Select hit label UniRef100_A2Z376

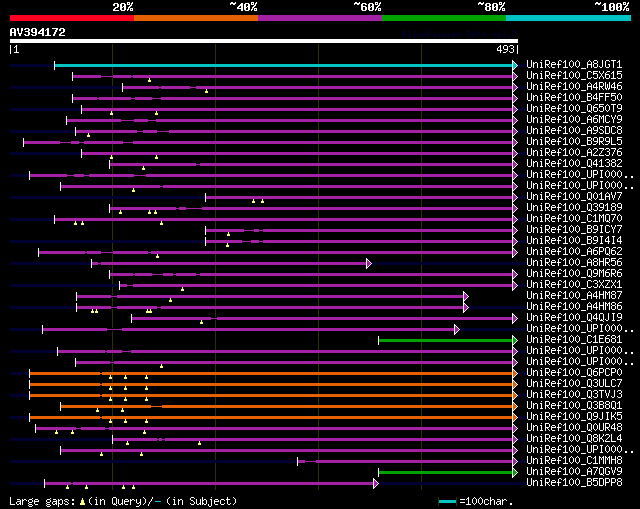pos(574,153)
